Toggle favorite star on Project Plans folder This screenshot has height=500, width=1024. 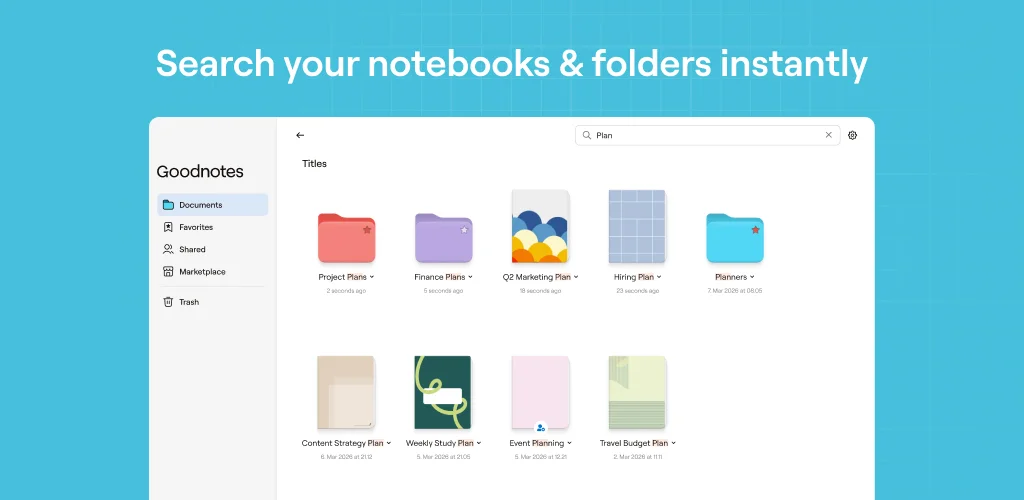coord(367,230)
